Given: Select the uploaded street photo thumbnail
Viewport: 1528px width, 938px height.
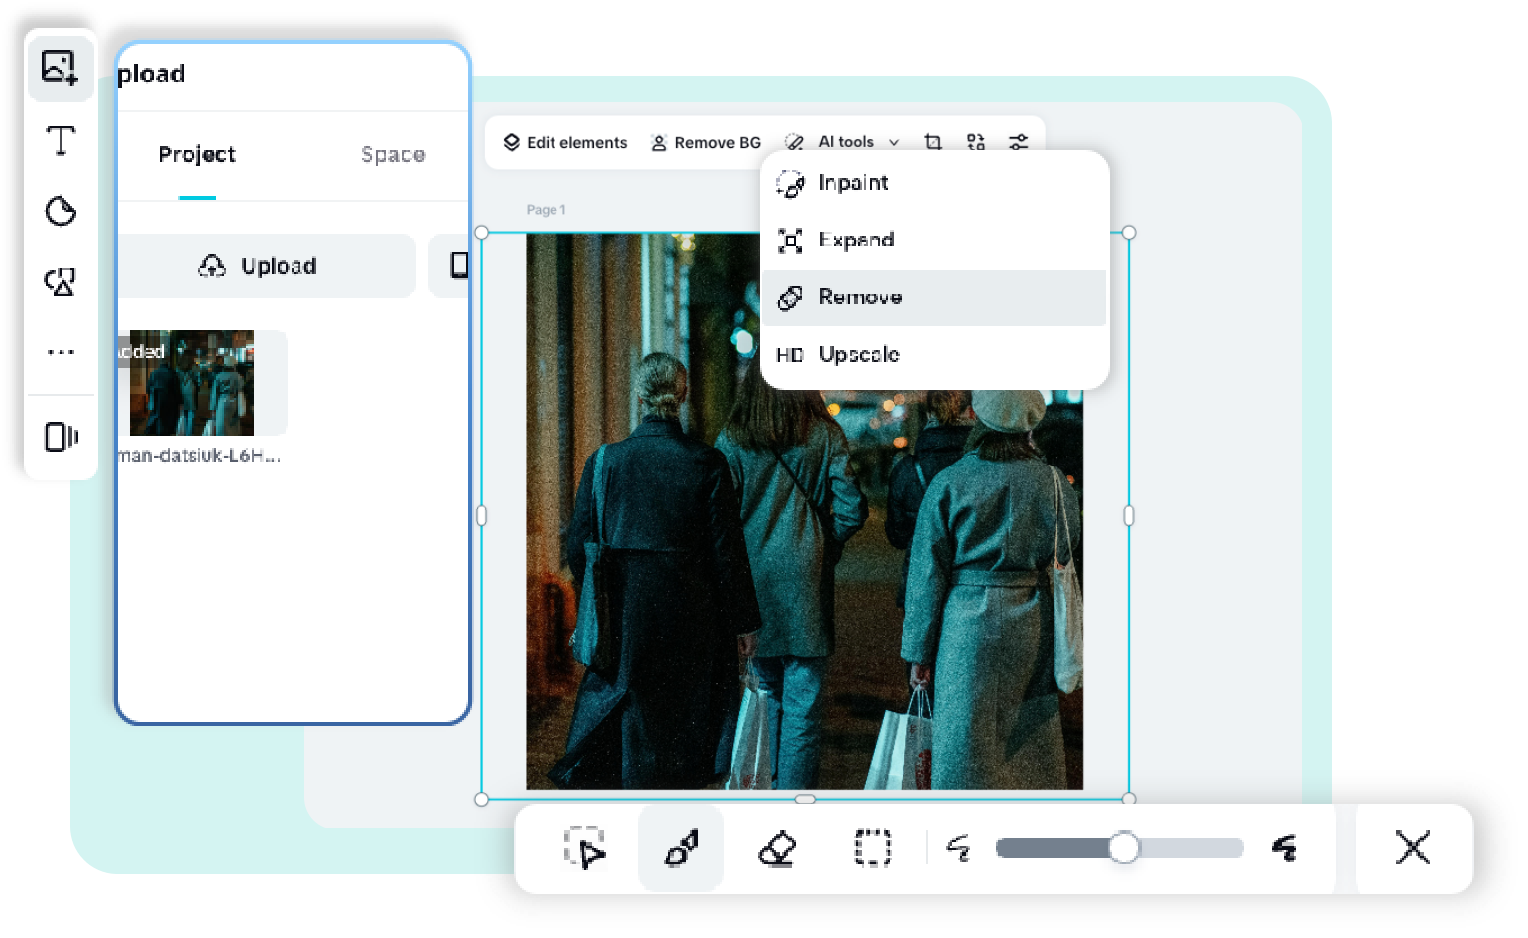Looking at the screenshot, I should point(192,383).
